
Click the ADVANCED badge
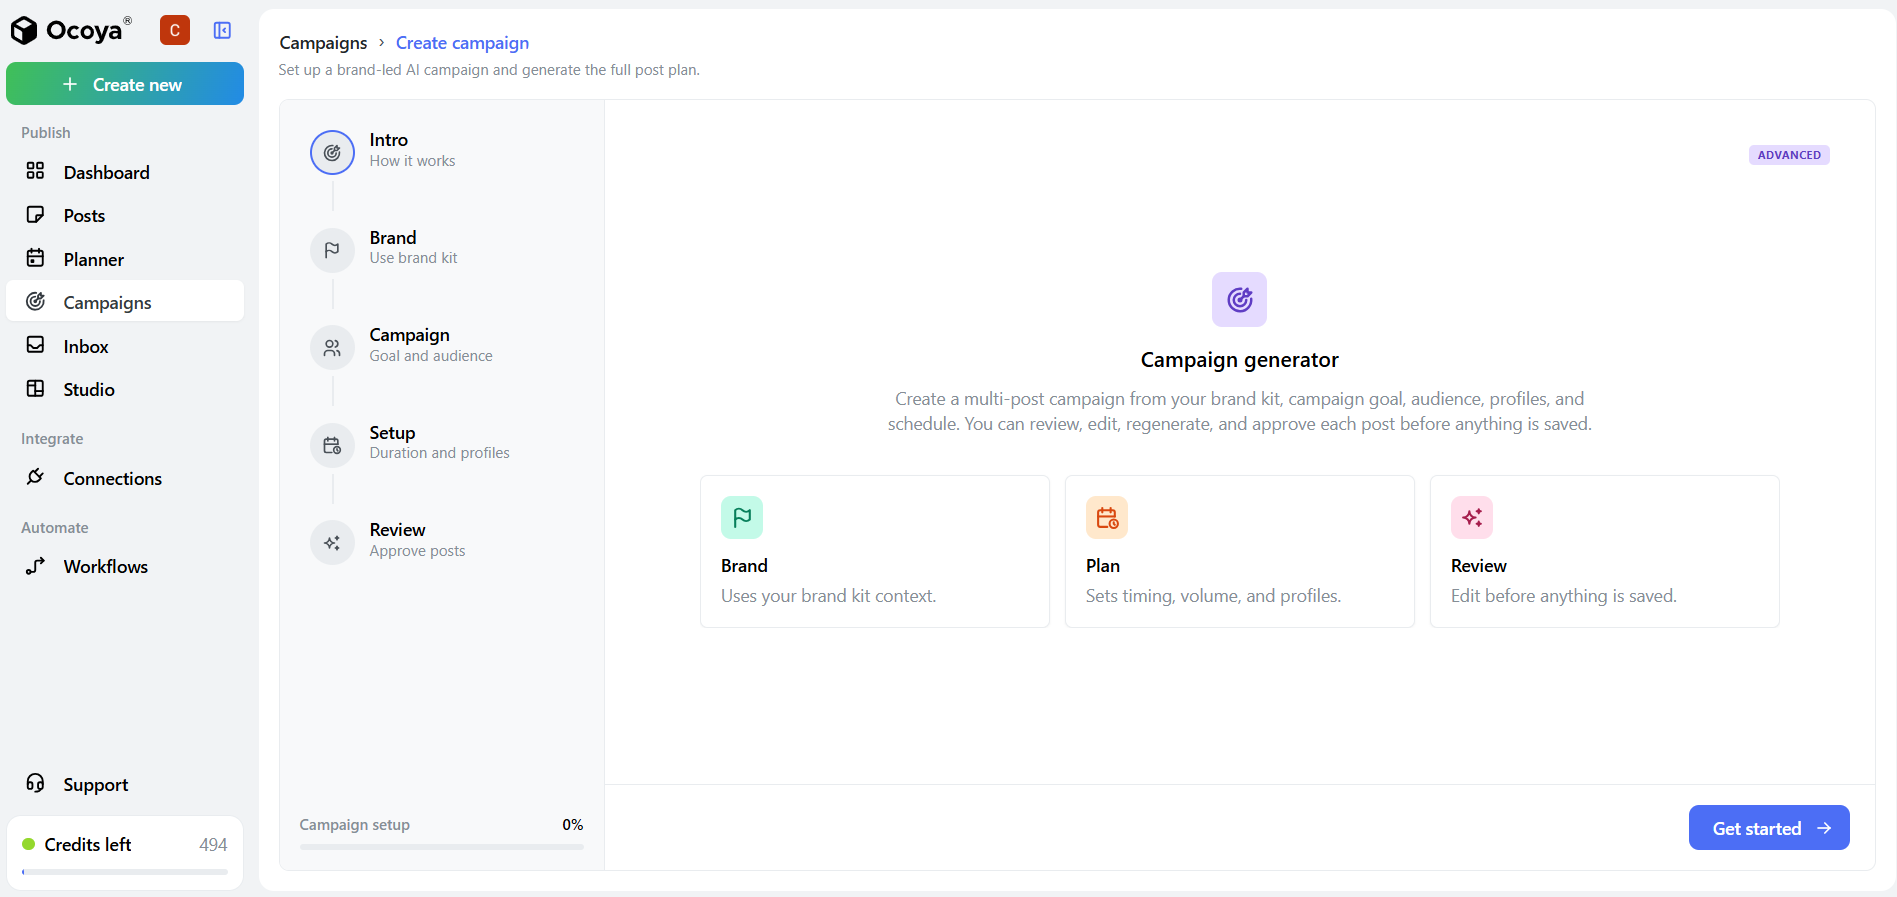click(x=1789, y=155)
